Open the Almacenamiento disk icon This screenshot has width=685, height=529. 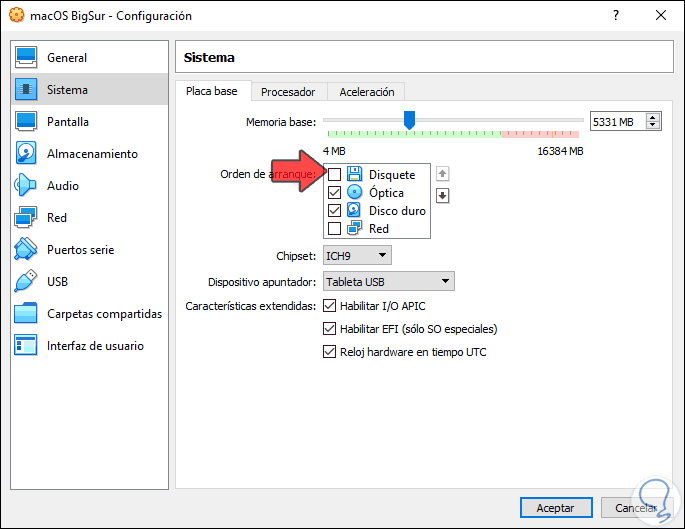pos(26,153)
